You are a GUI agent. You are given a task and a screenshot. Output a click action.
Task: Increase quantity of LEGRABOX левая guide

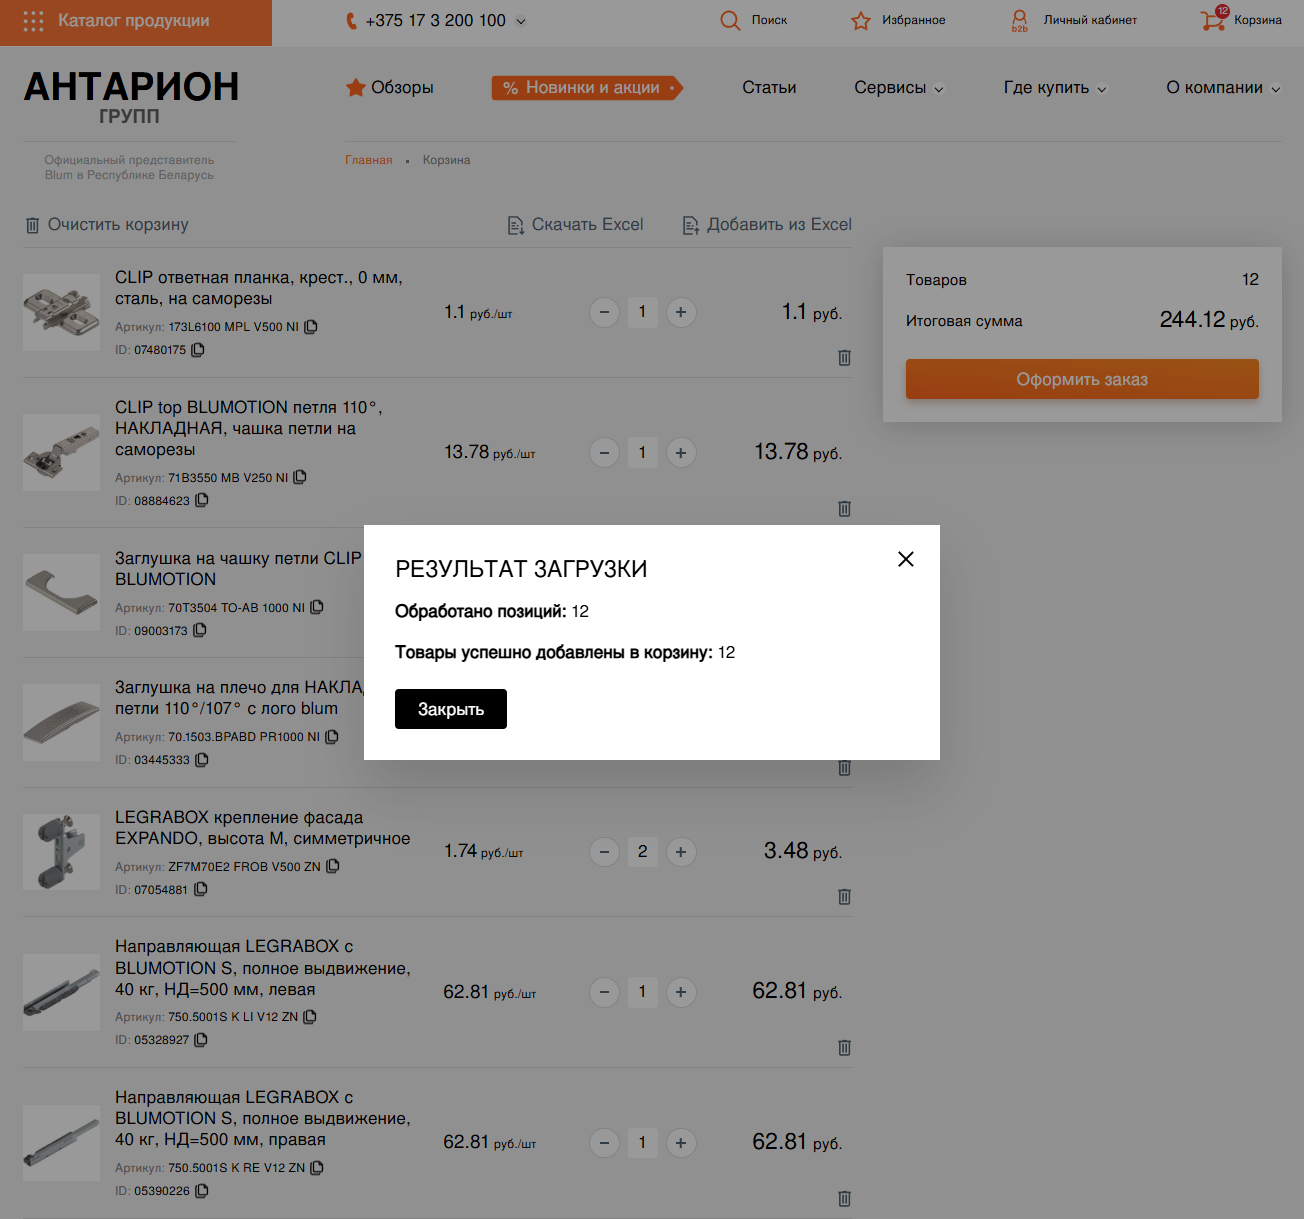point(681,992)
